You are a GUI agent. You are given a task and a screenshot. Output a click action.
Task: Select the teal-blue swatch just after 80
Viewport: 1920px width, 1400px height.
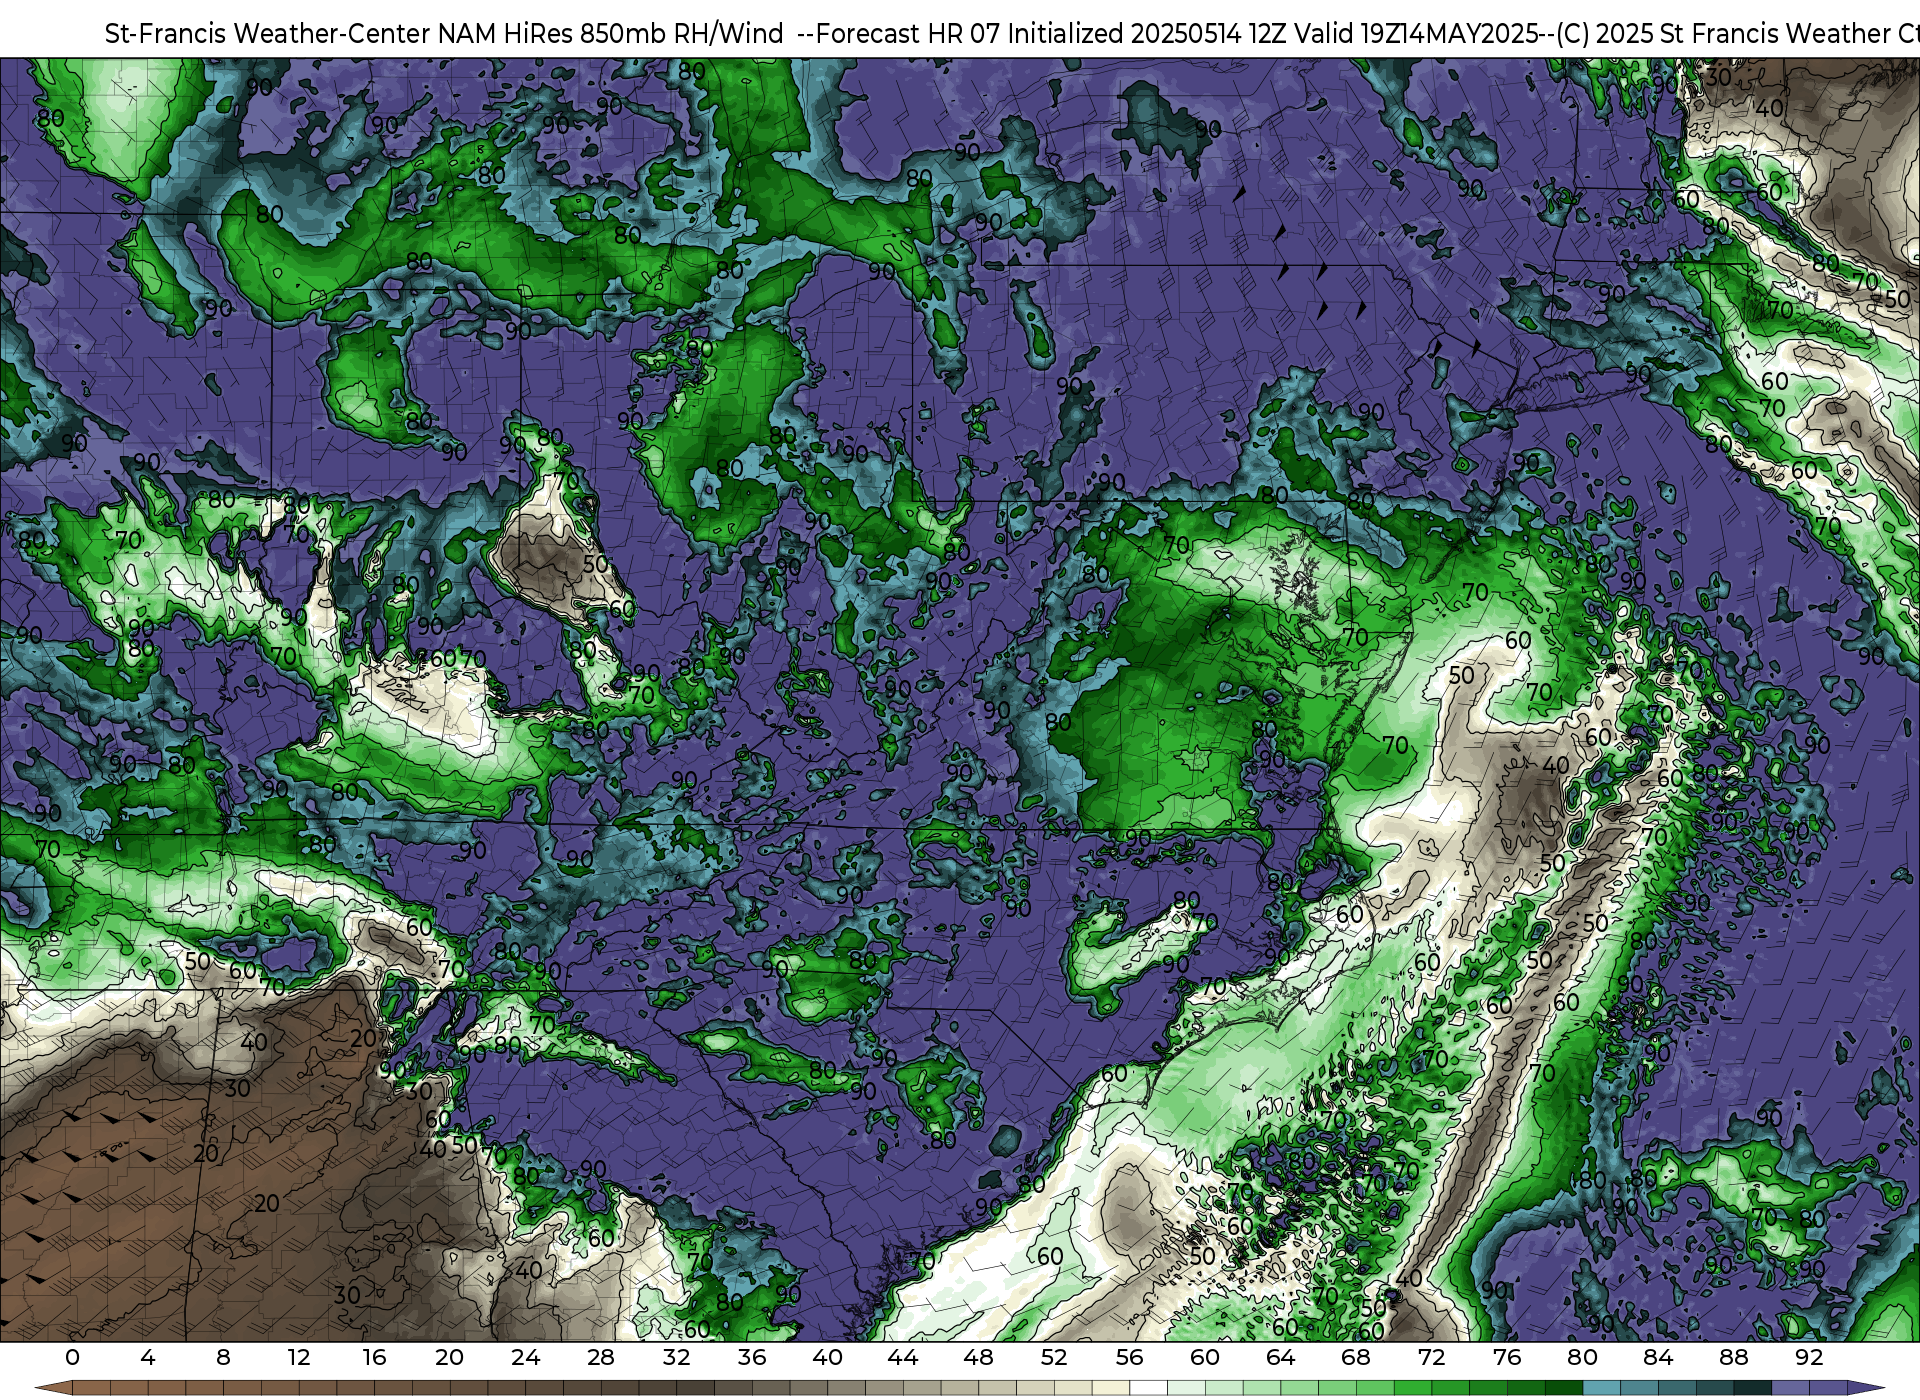tap(1601, 1388)
